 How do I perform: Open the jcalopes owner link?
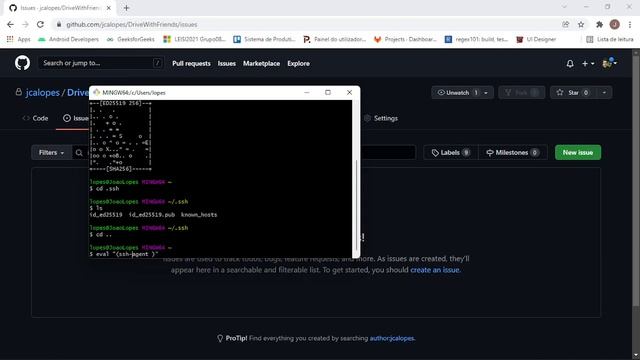click(x=42, y=93)
